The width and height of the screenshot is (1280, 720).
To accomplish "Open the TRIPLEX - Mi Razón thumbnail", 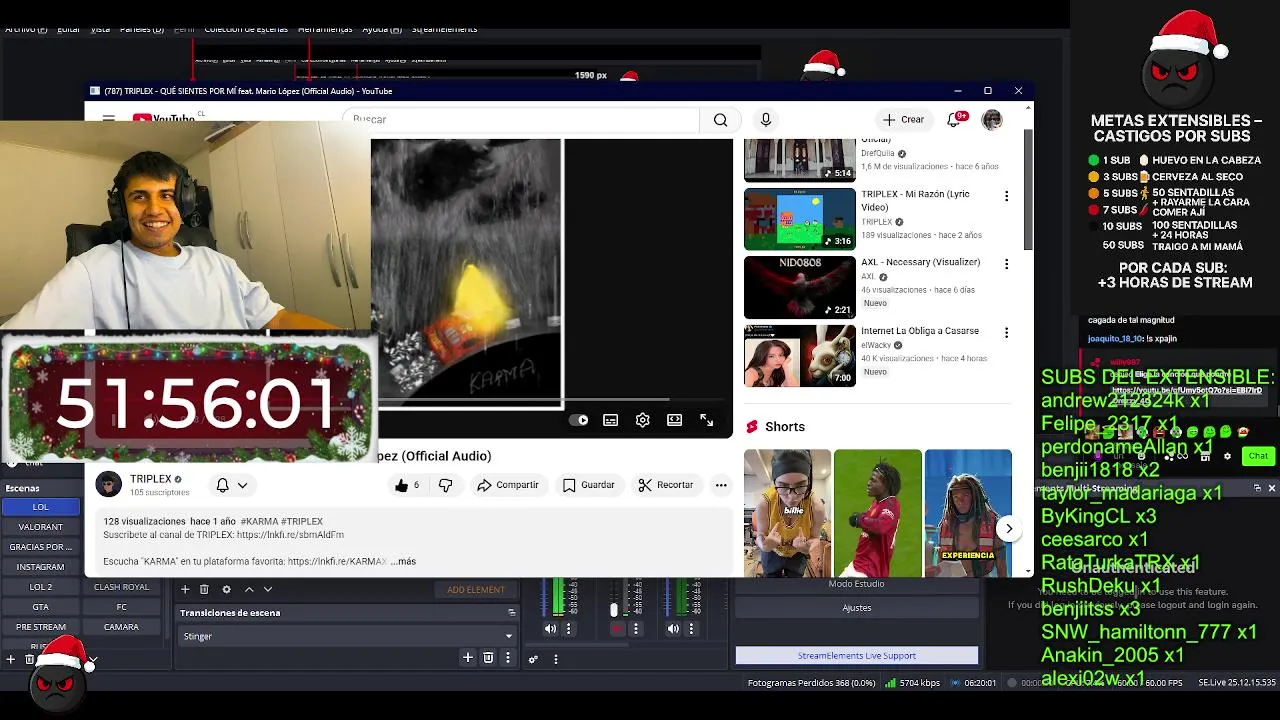I will point(800,219).
